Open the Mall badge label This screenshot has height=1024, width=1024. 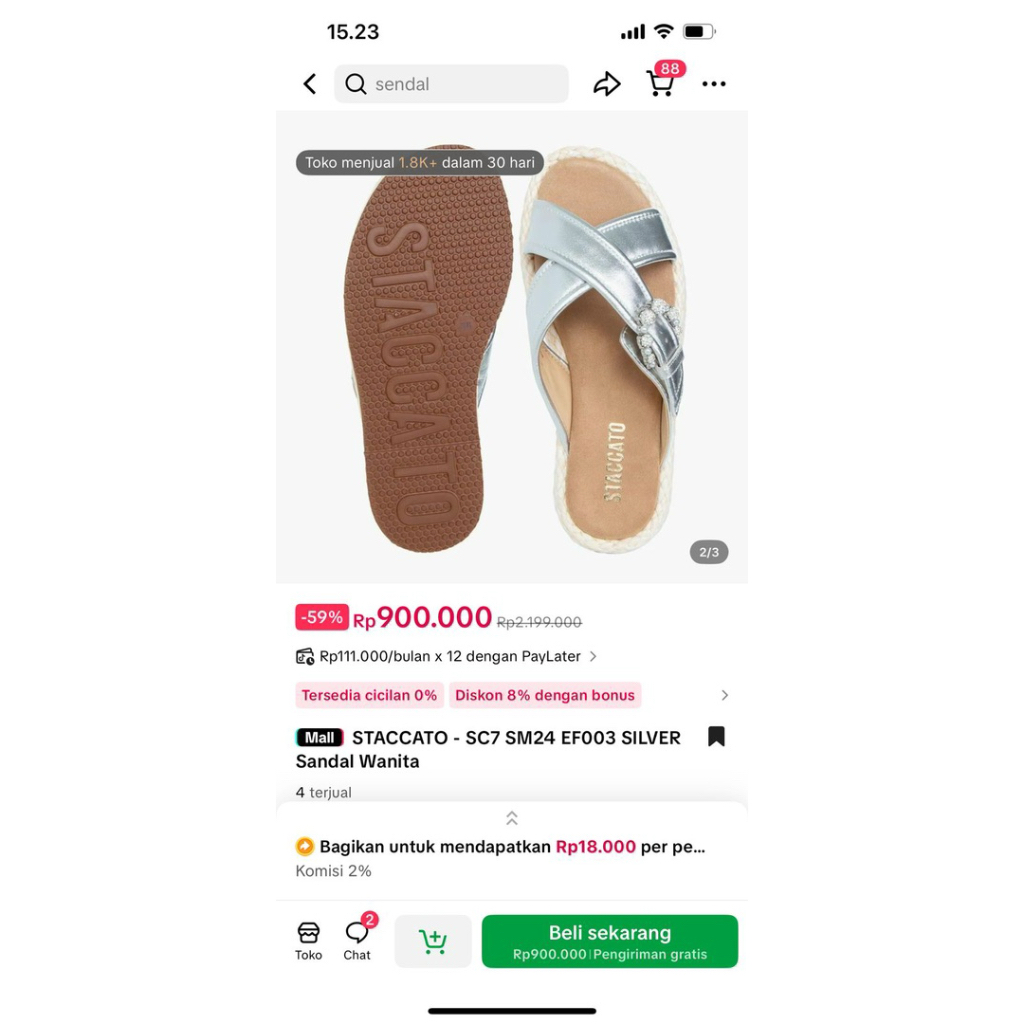click(319, 737)
